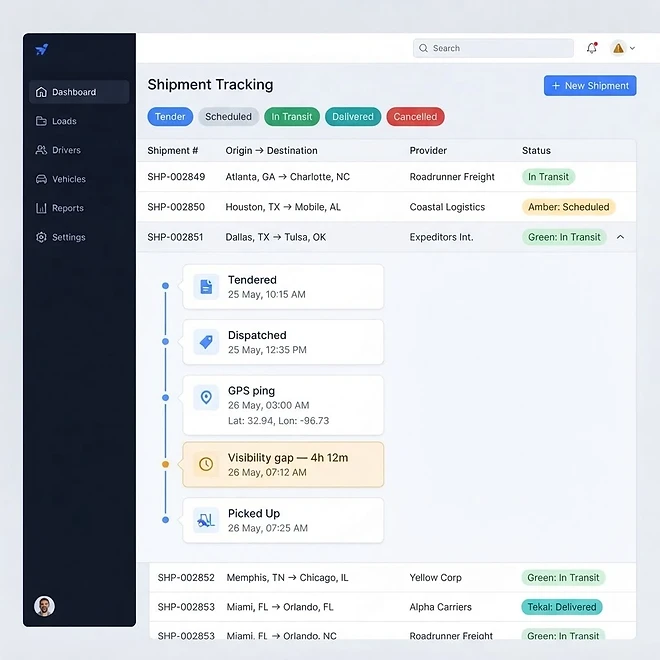
Task: Click the Provider column header
Action: [428, 151]
